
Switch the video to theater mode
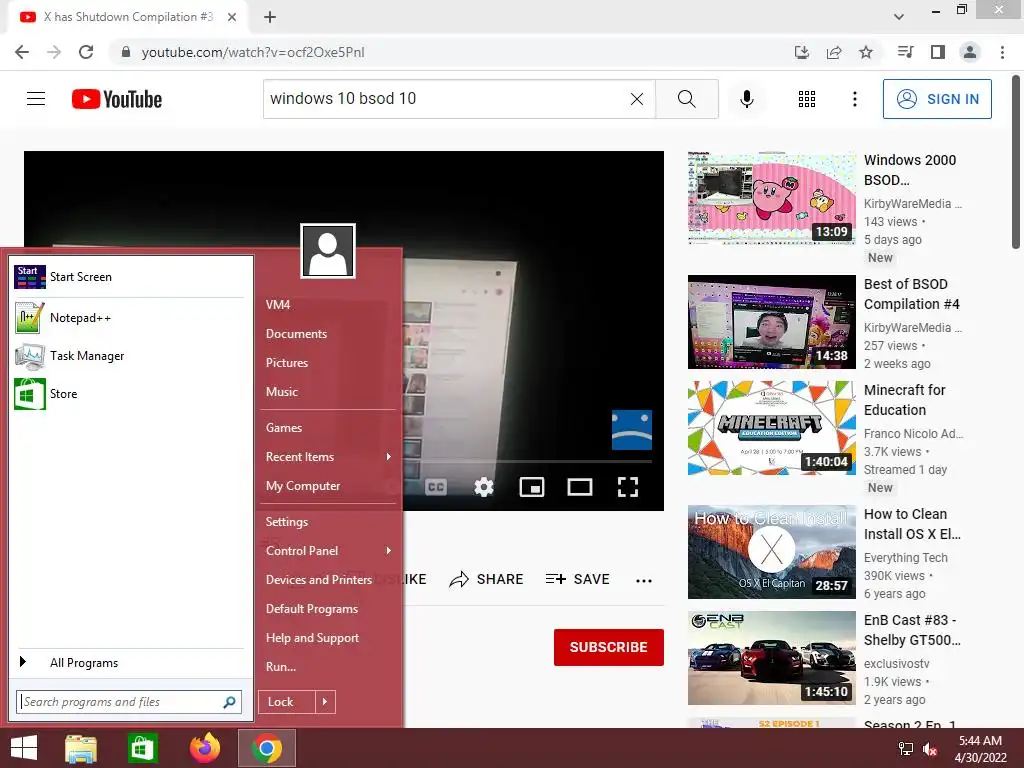(x=580, y=487)
